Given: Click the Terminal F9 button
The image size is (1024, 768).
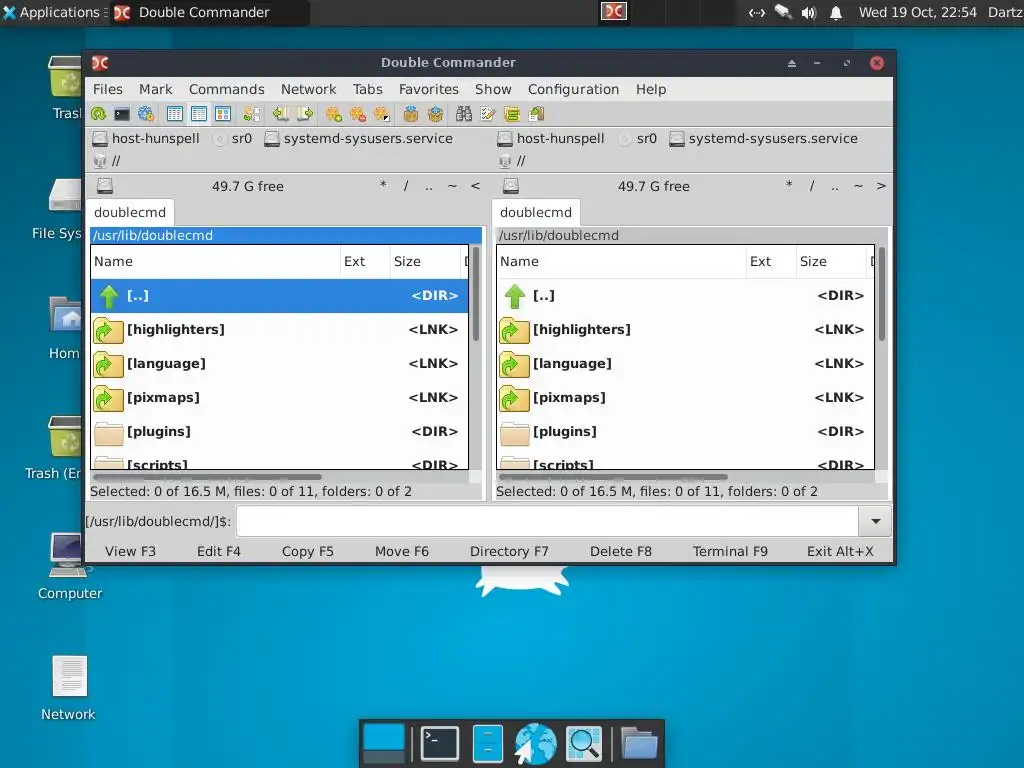Looking at the screenshot, I should [x=730, y=551].
